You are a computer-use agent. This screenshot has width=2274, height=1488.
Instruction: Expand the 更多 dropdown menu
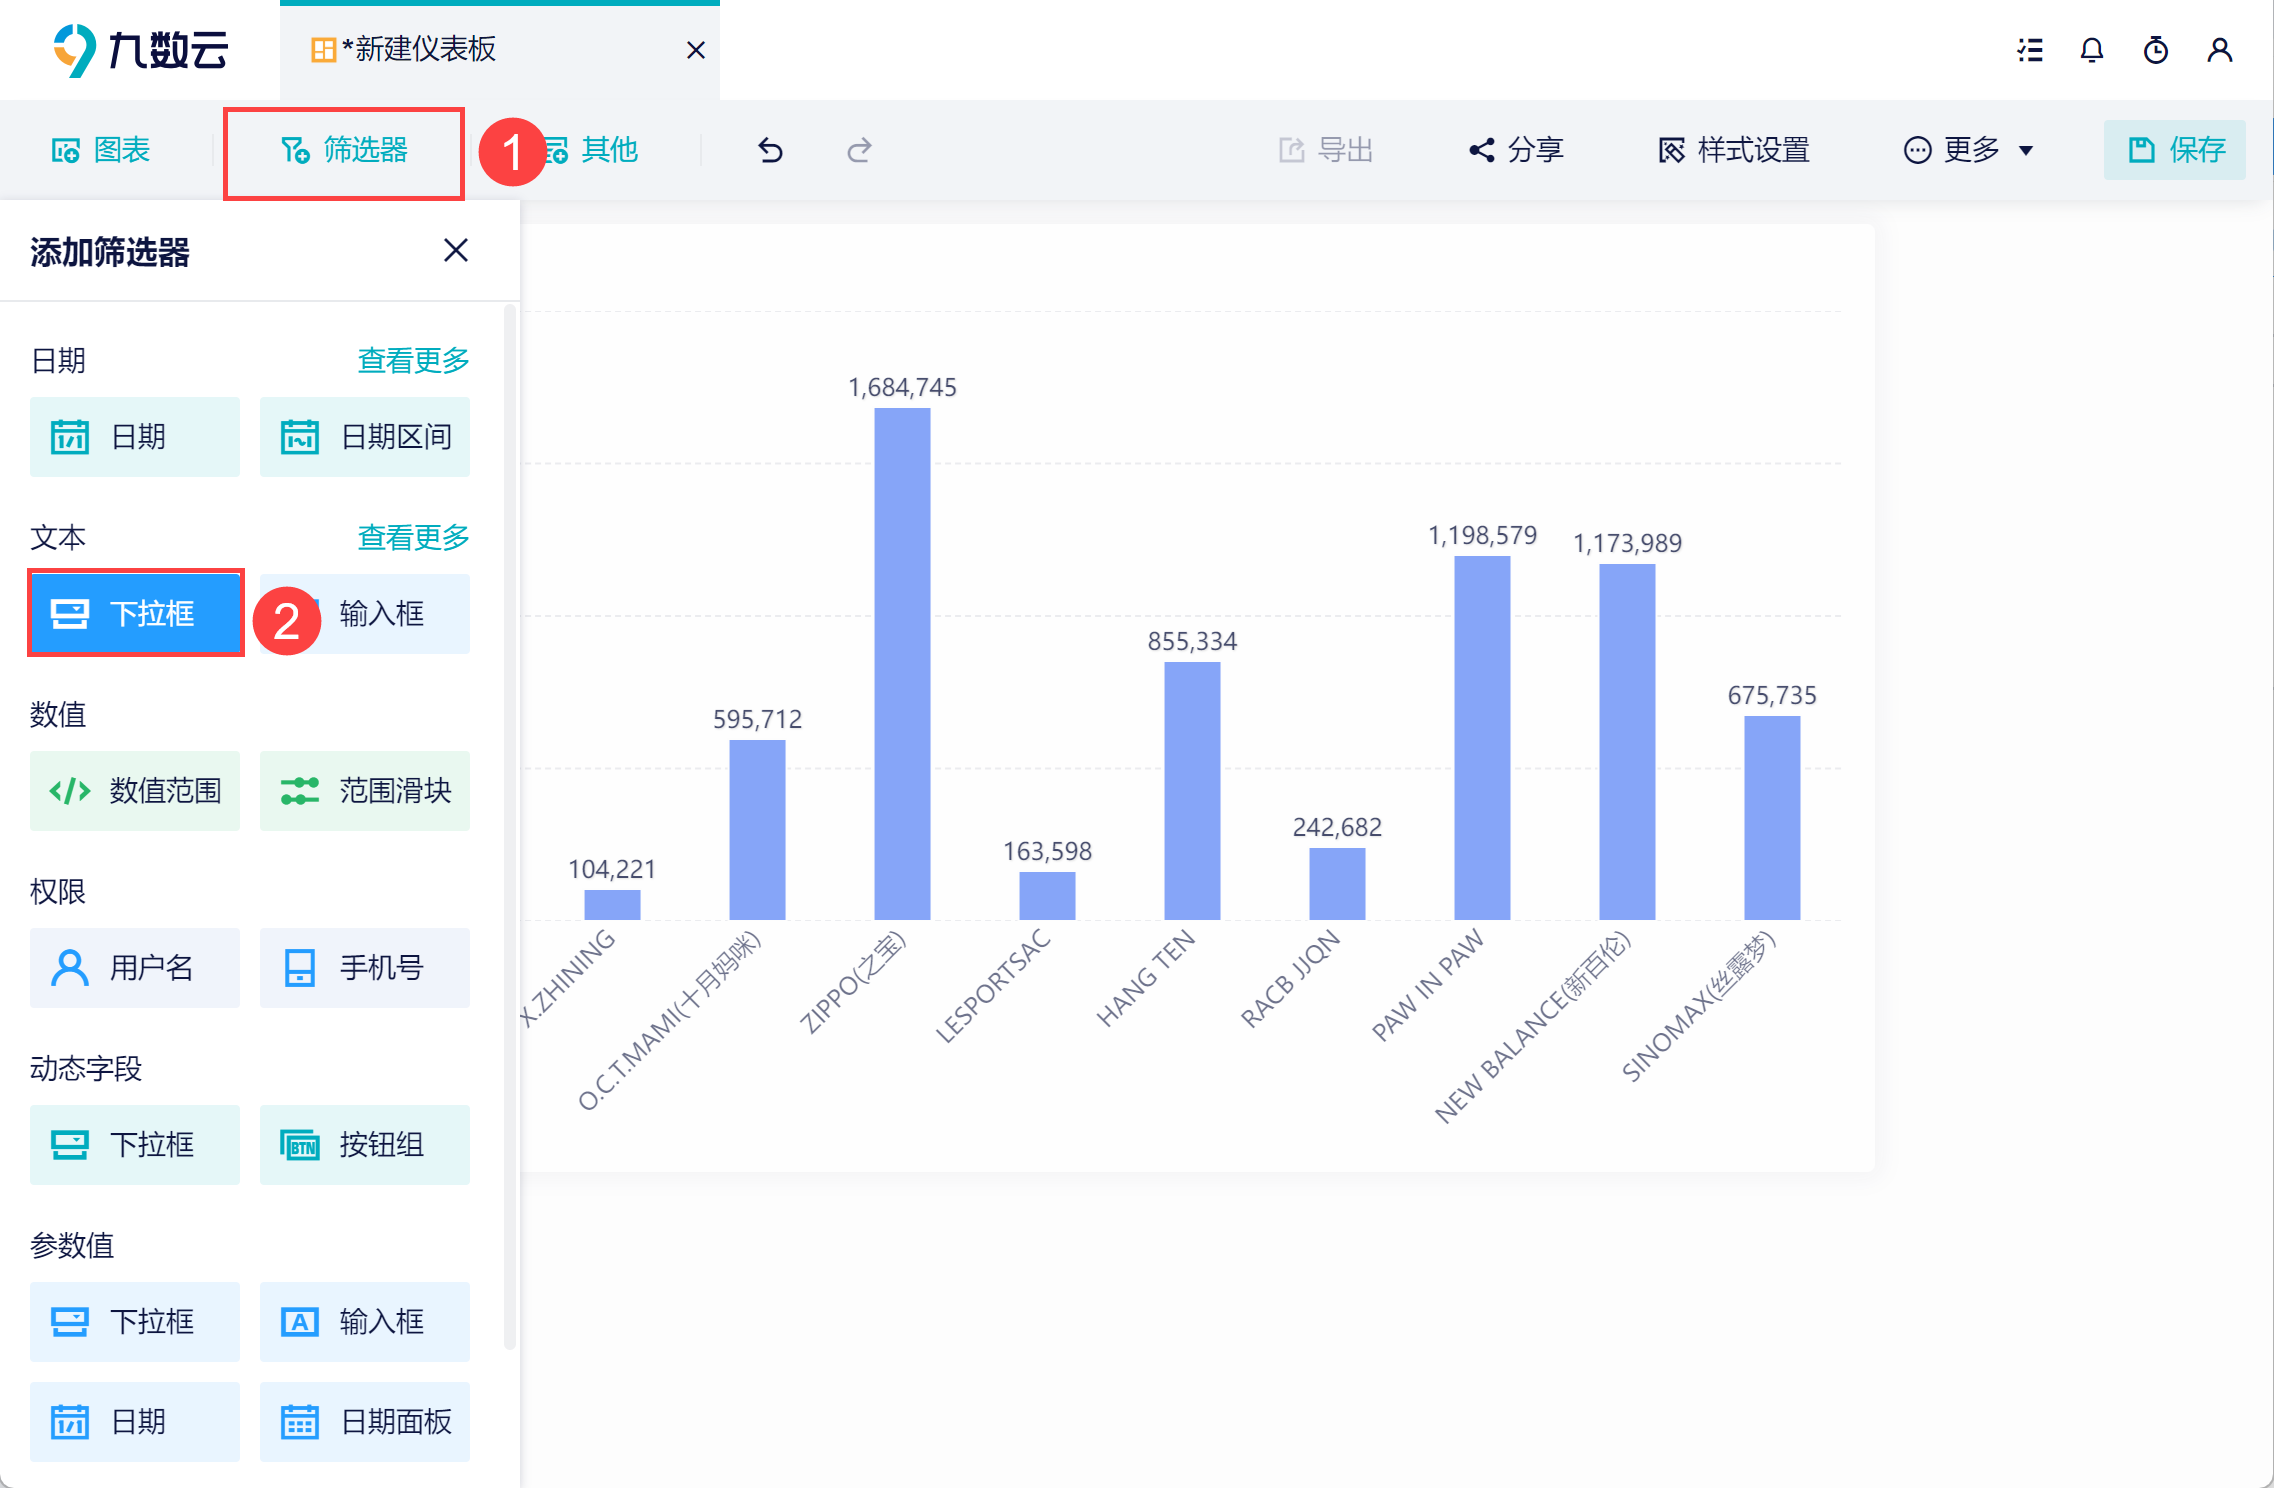pos(1968,150)
